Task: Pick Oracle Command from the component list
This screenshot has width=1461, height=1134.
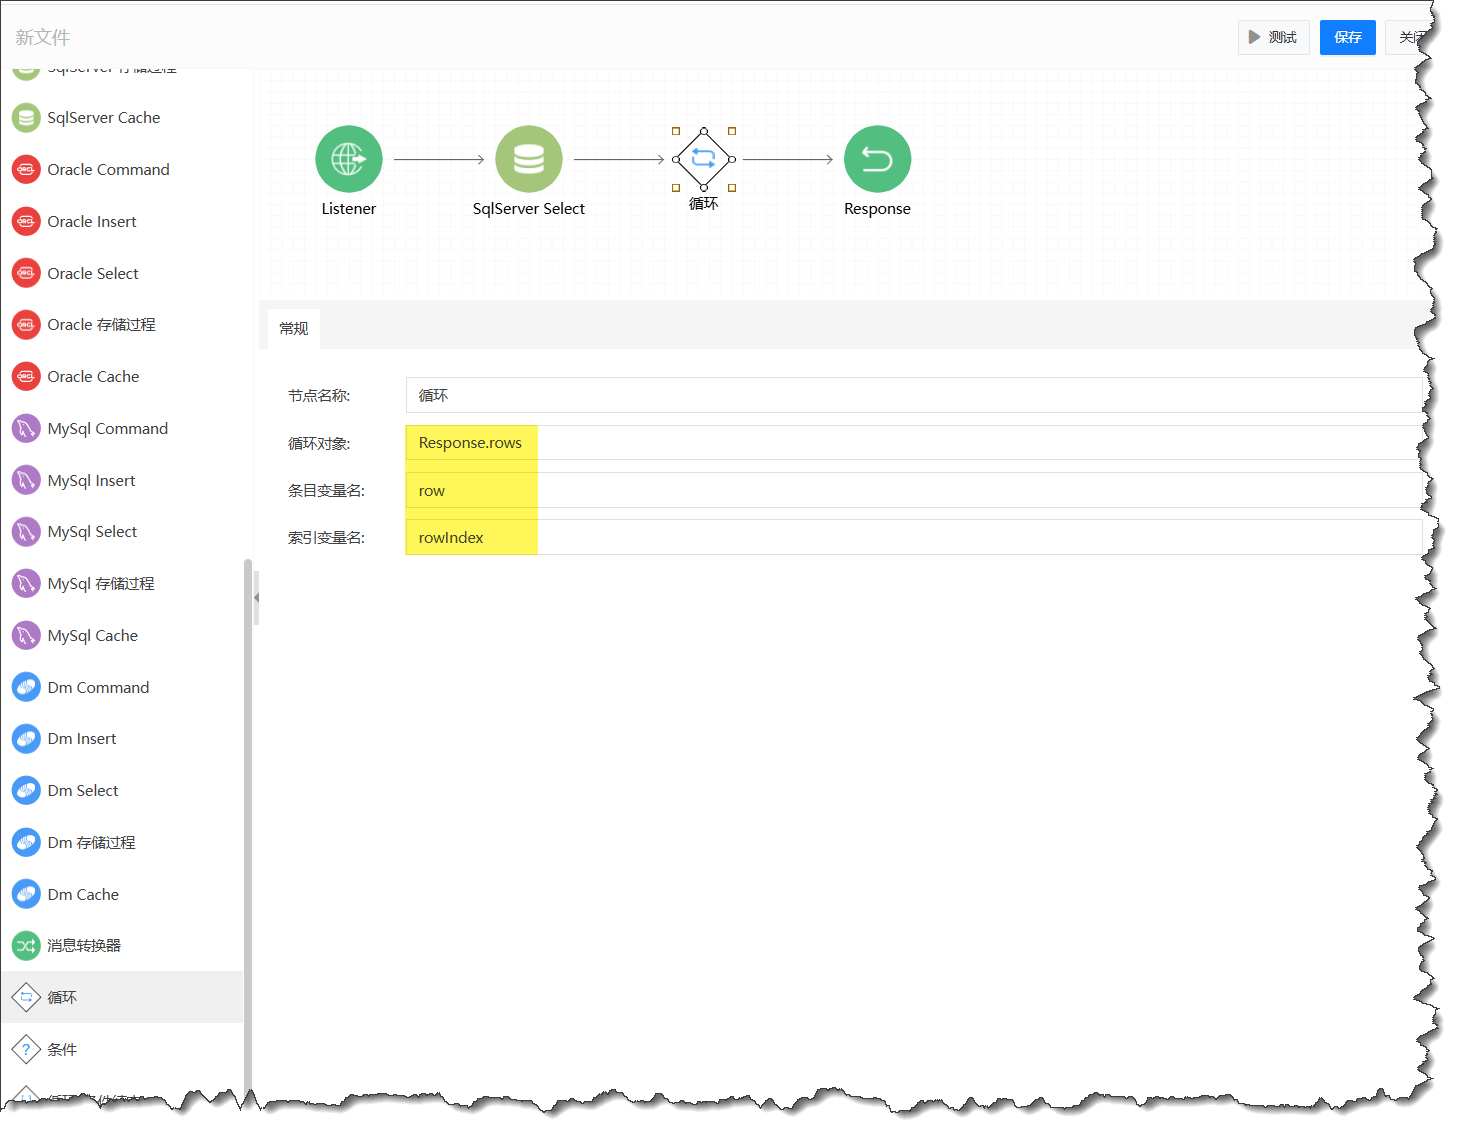Action: click(108, 170)
